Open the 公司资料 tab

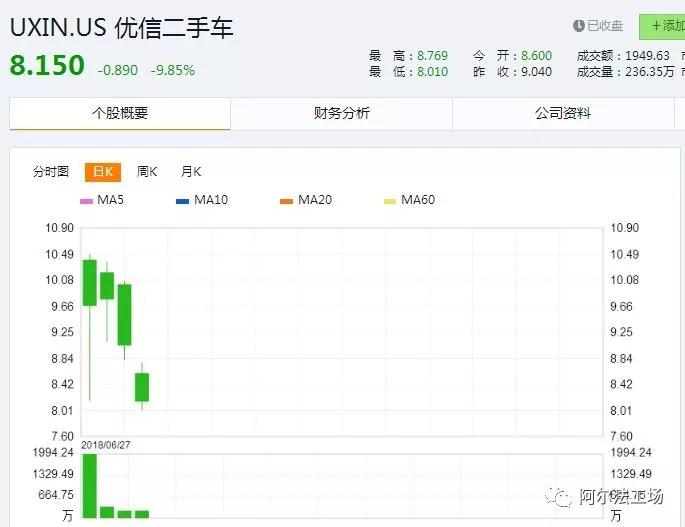[563, 113]
